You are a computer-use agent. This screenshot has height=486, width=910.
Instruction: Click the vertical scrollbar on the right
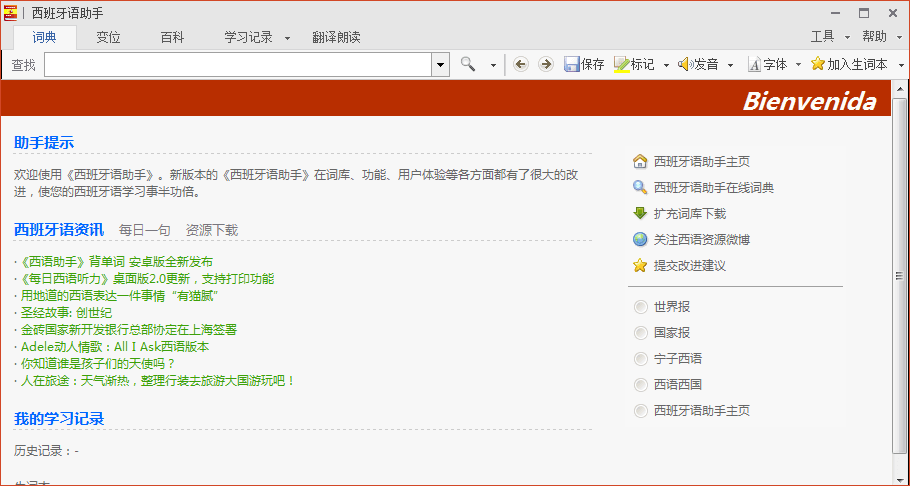click(900, 280)
